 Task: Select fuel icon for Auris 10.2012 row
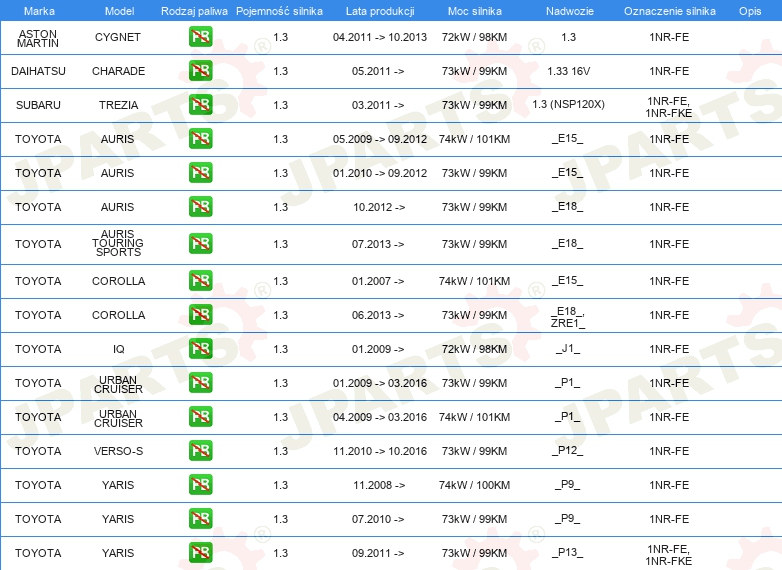click(200, 206)
